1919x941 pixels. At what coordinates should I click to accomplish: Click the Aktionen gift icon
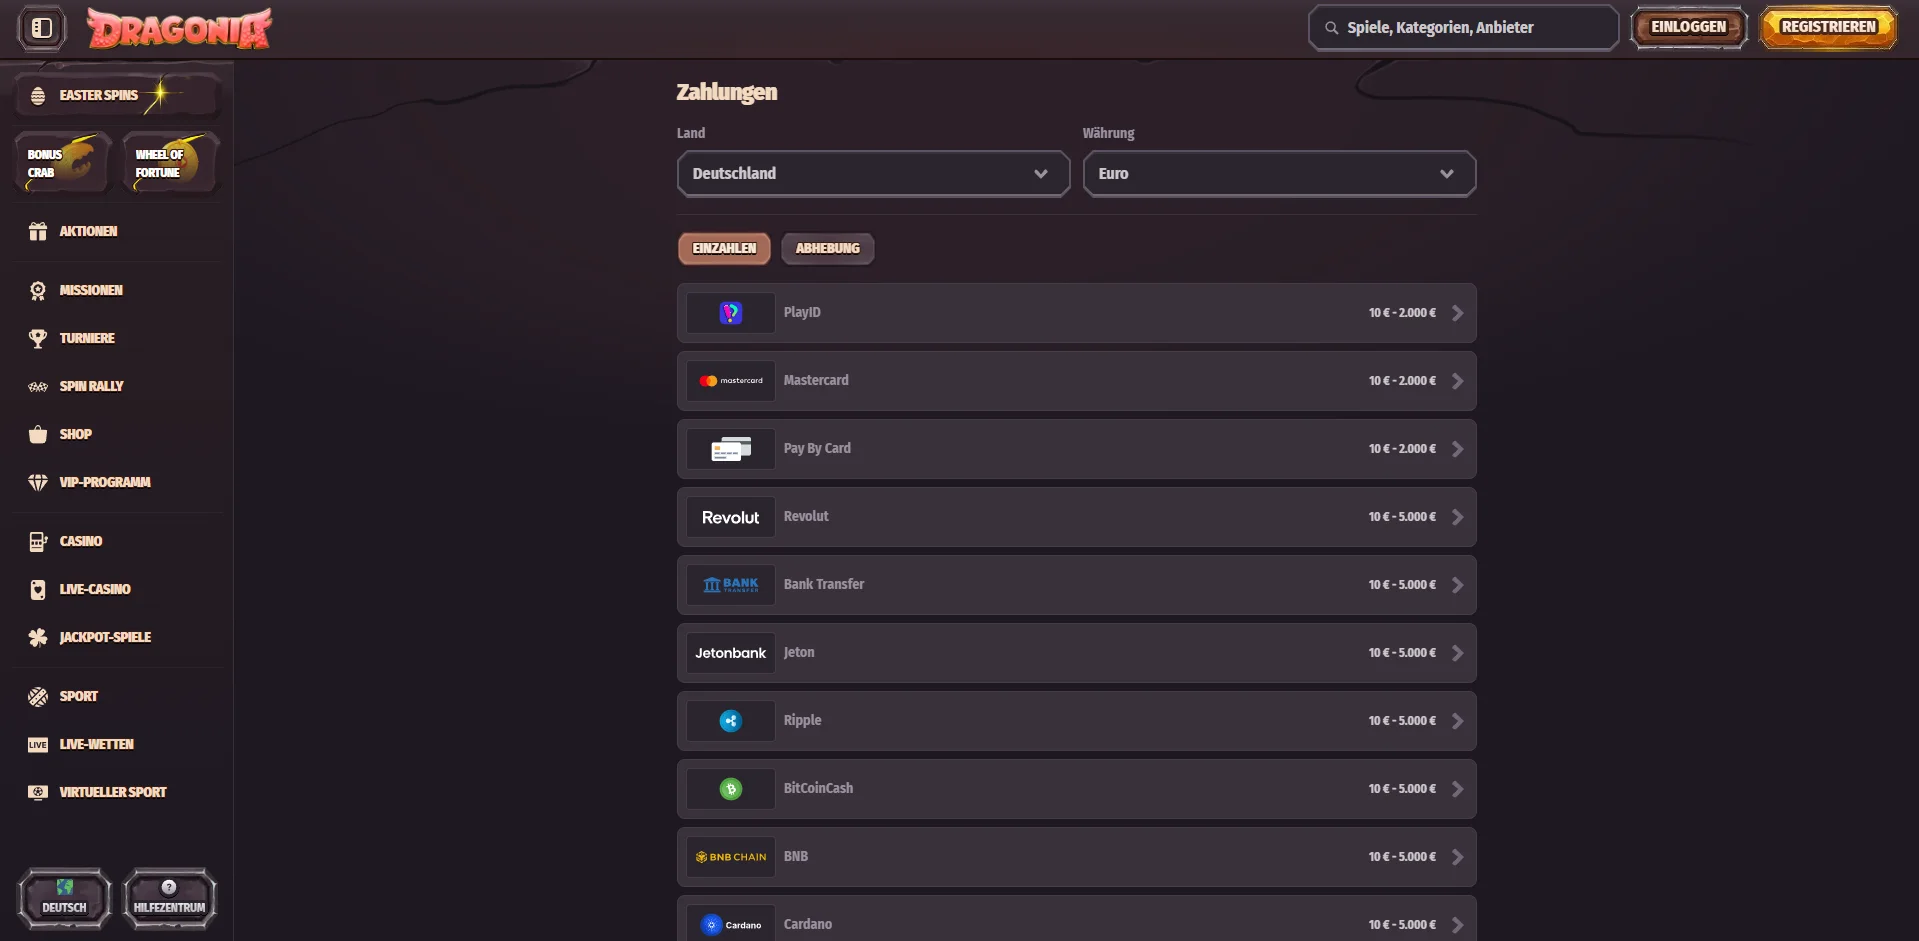point(38,231)
